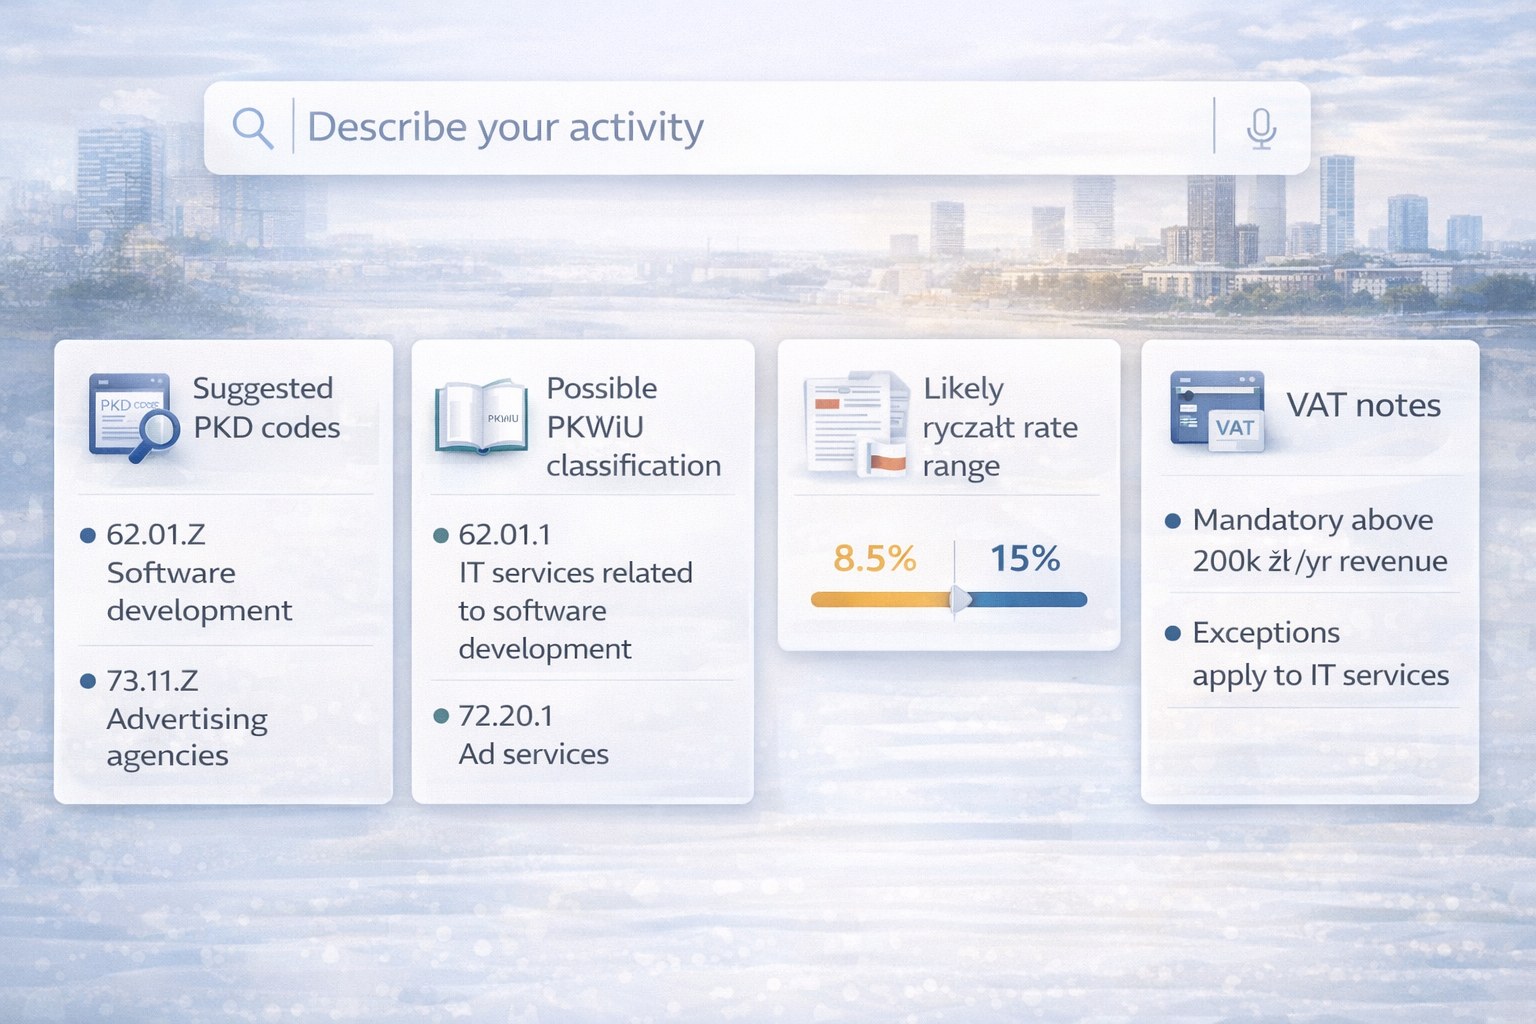Image resolution: width=1536 pixels, height=1024 pixels.
Task: Click the 'Likely ryczałt rate range' heading
Action: click(x=1000, y=427)
